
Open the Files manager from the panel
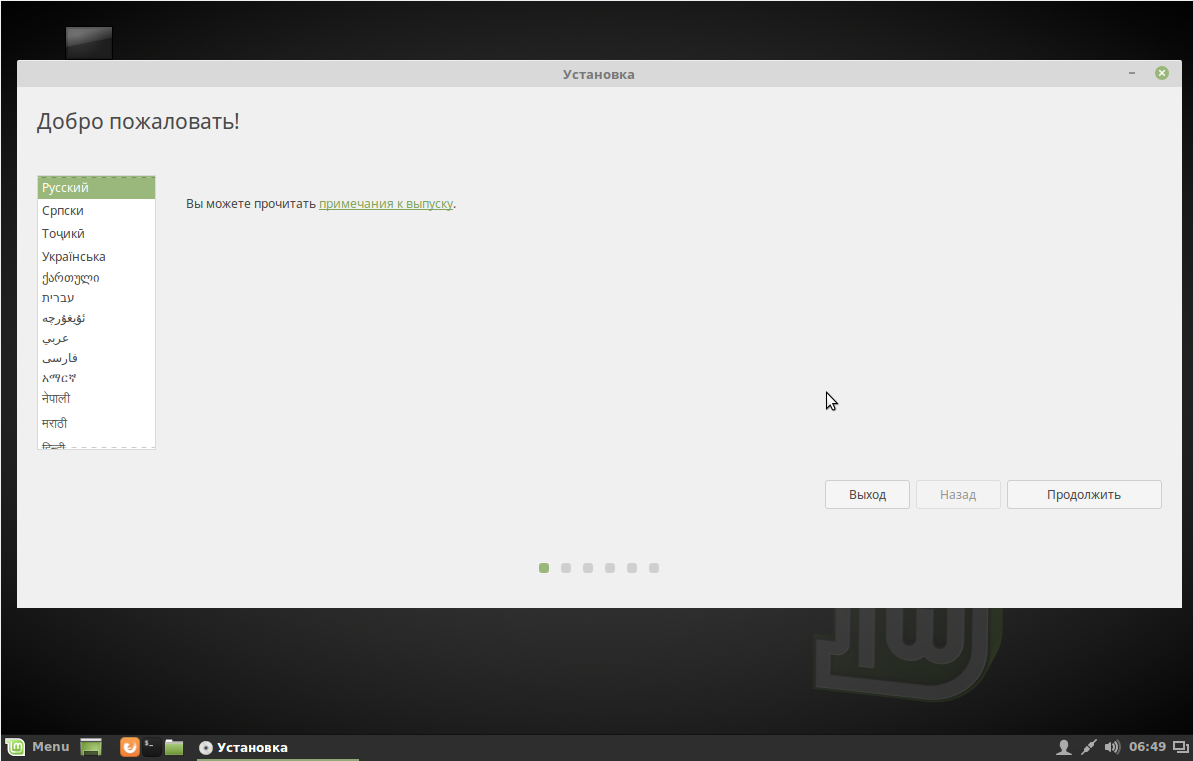pyautogui.click(x=174, y=747)
